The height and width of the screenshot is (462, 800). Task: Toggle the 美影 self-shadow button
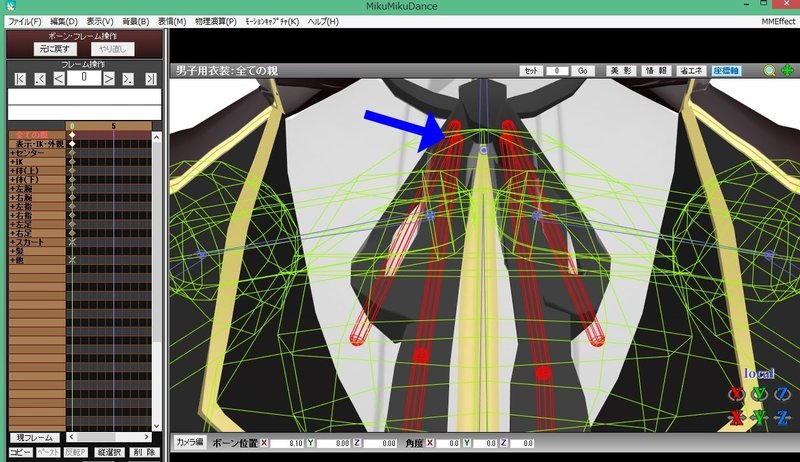621,71
